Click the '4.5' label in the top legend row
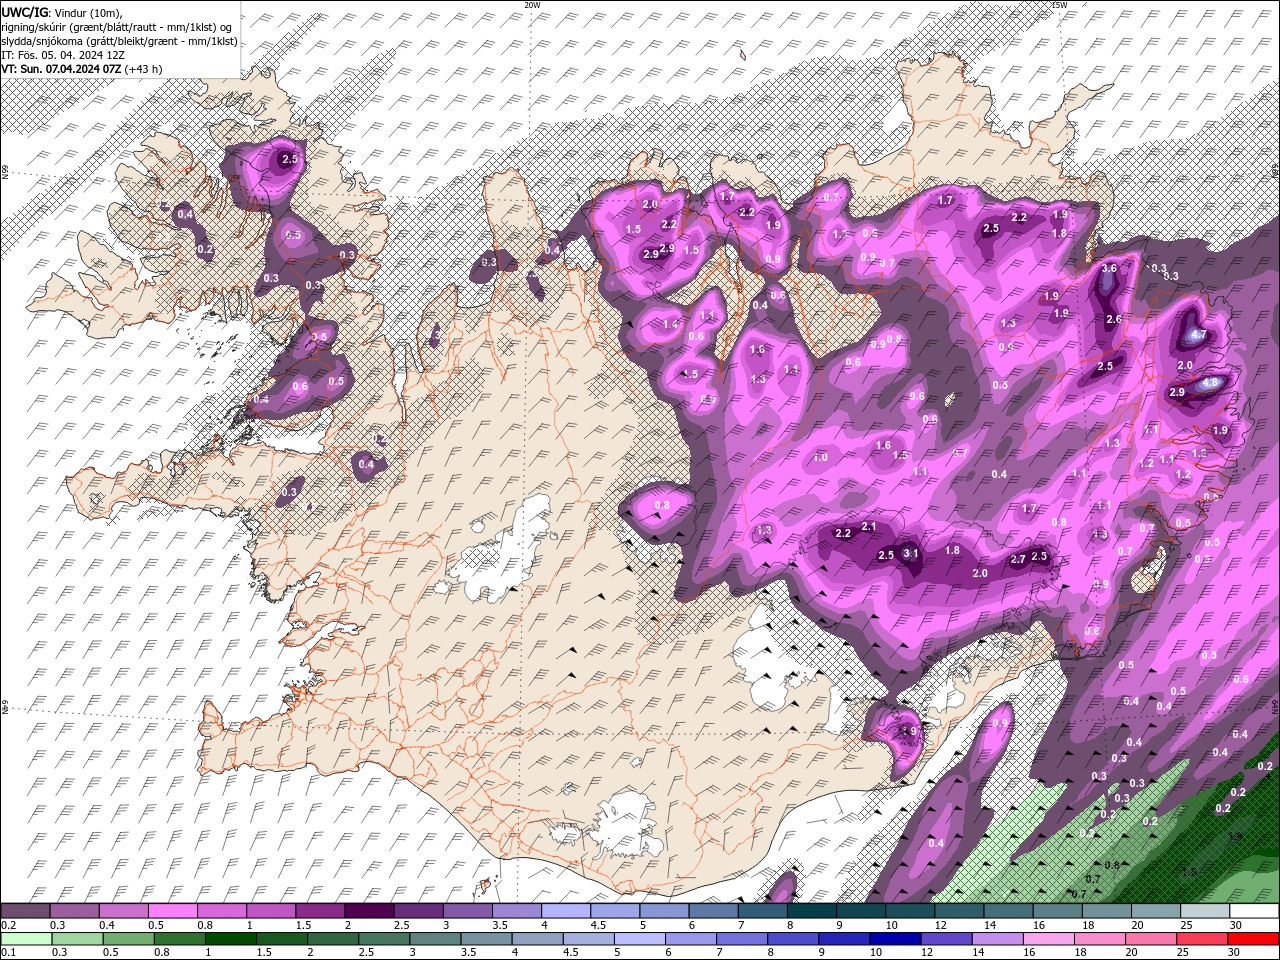Viewport: 1280px width, 960px height. tap(598, 925)
